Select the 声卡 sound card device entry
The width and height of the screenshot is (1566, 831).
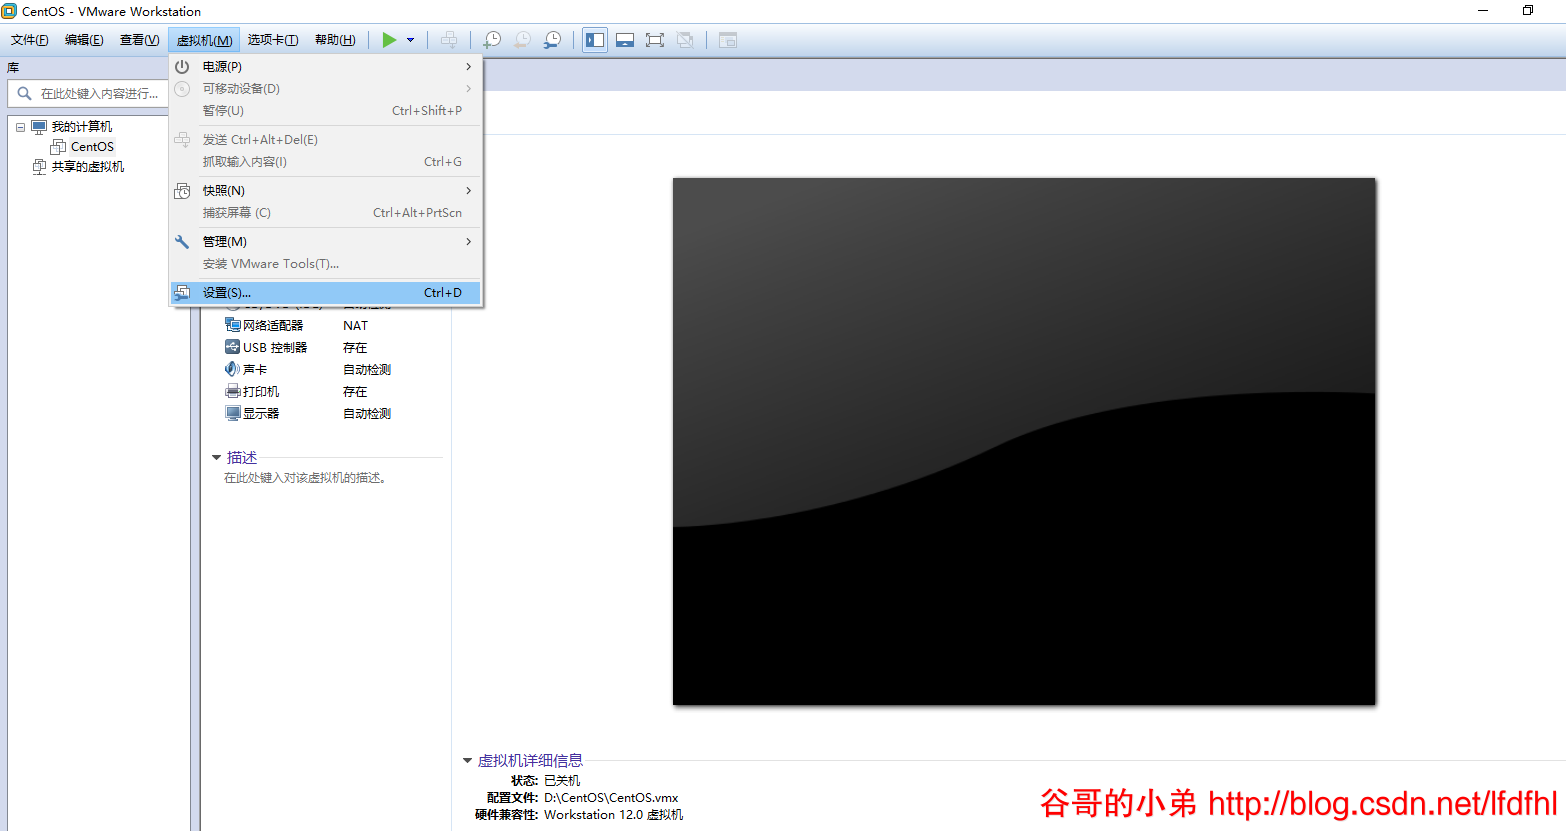250,369
